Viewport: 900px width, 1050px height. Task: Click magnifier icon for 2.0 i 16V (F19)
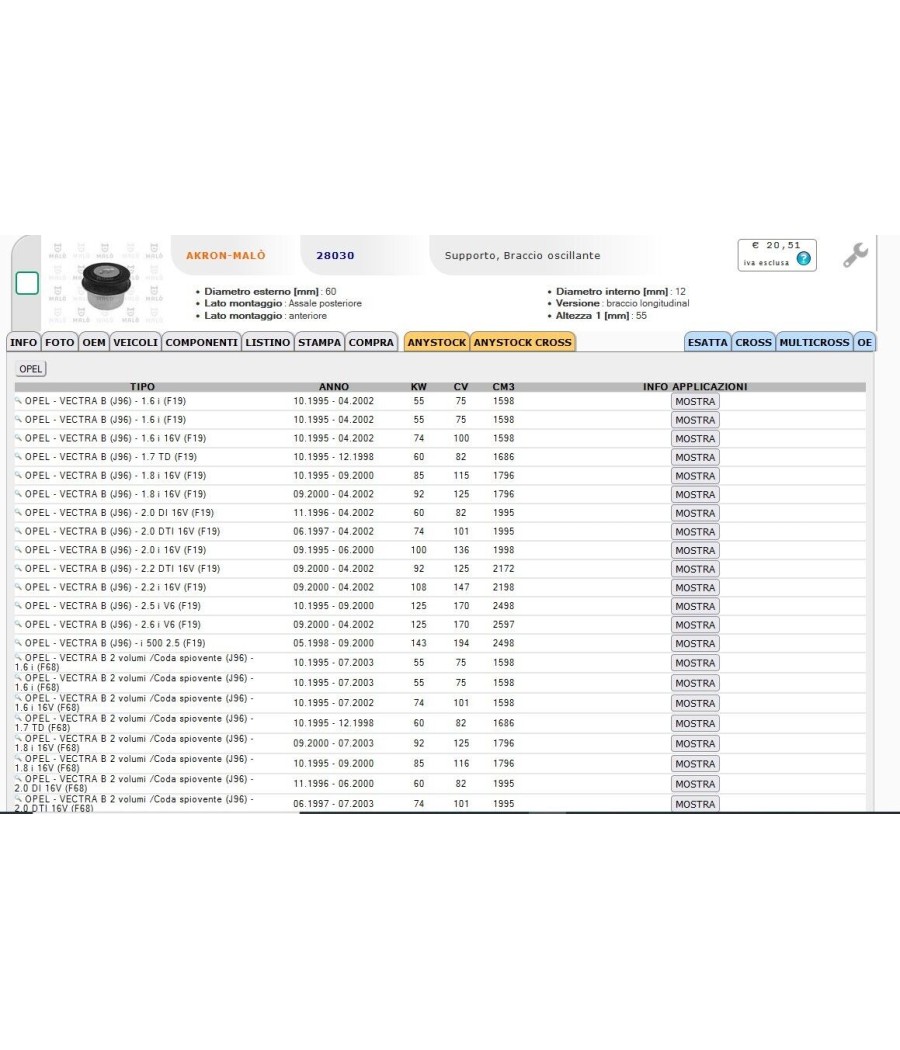(18, 550)
